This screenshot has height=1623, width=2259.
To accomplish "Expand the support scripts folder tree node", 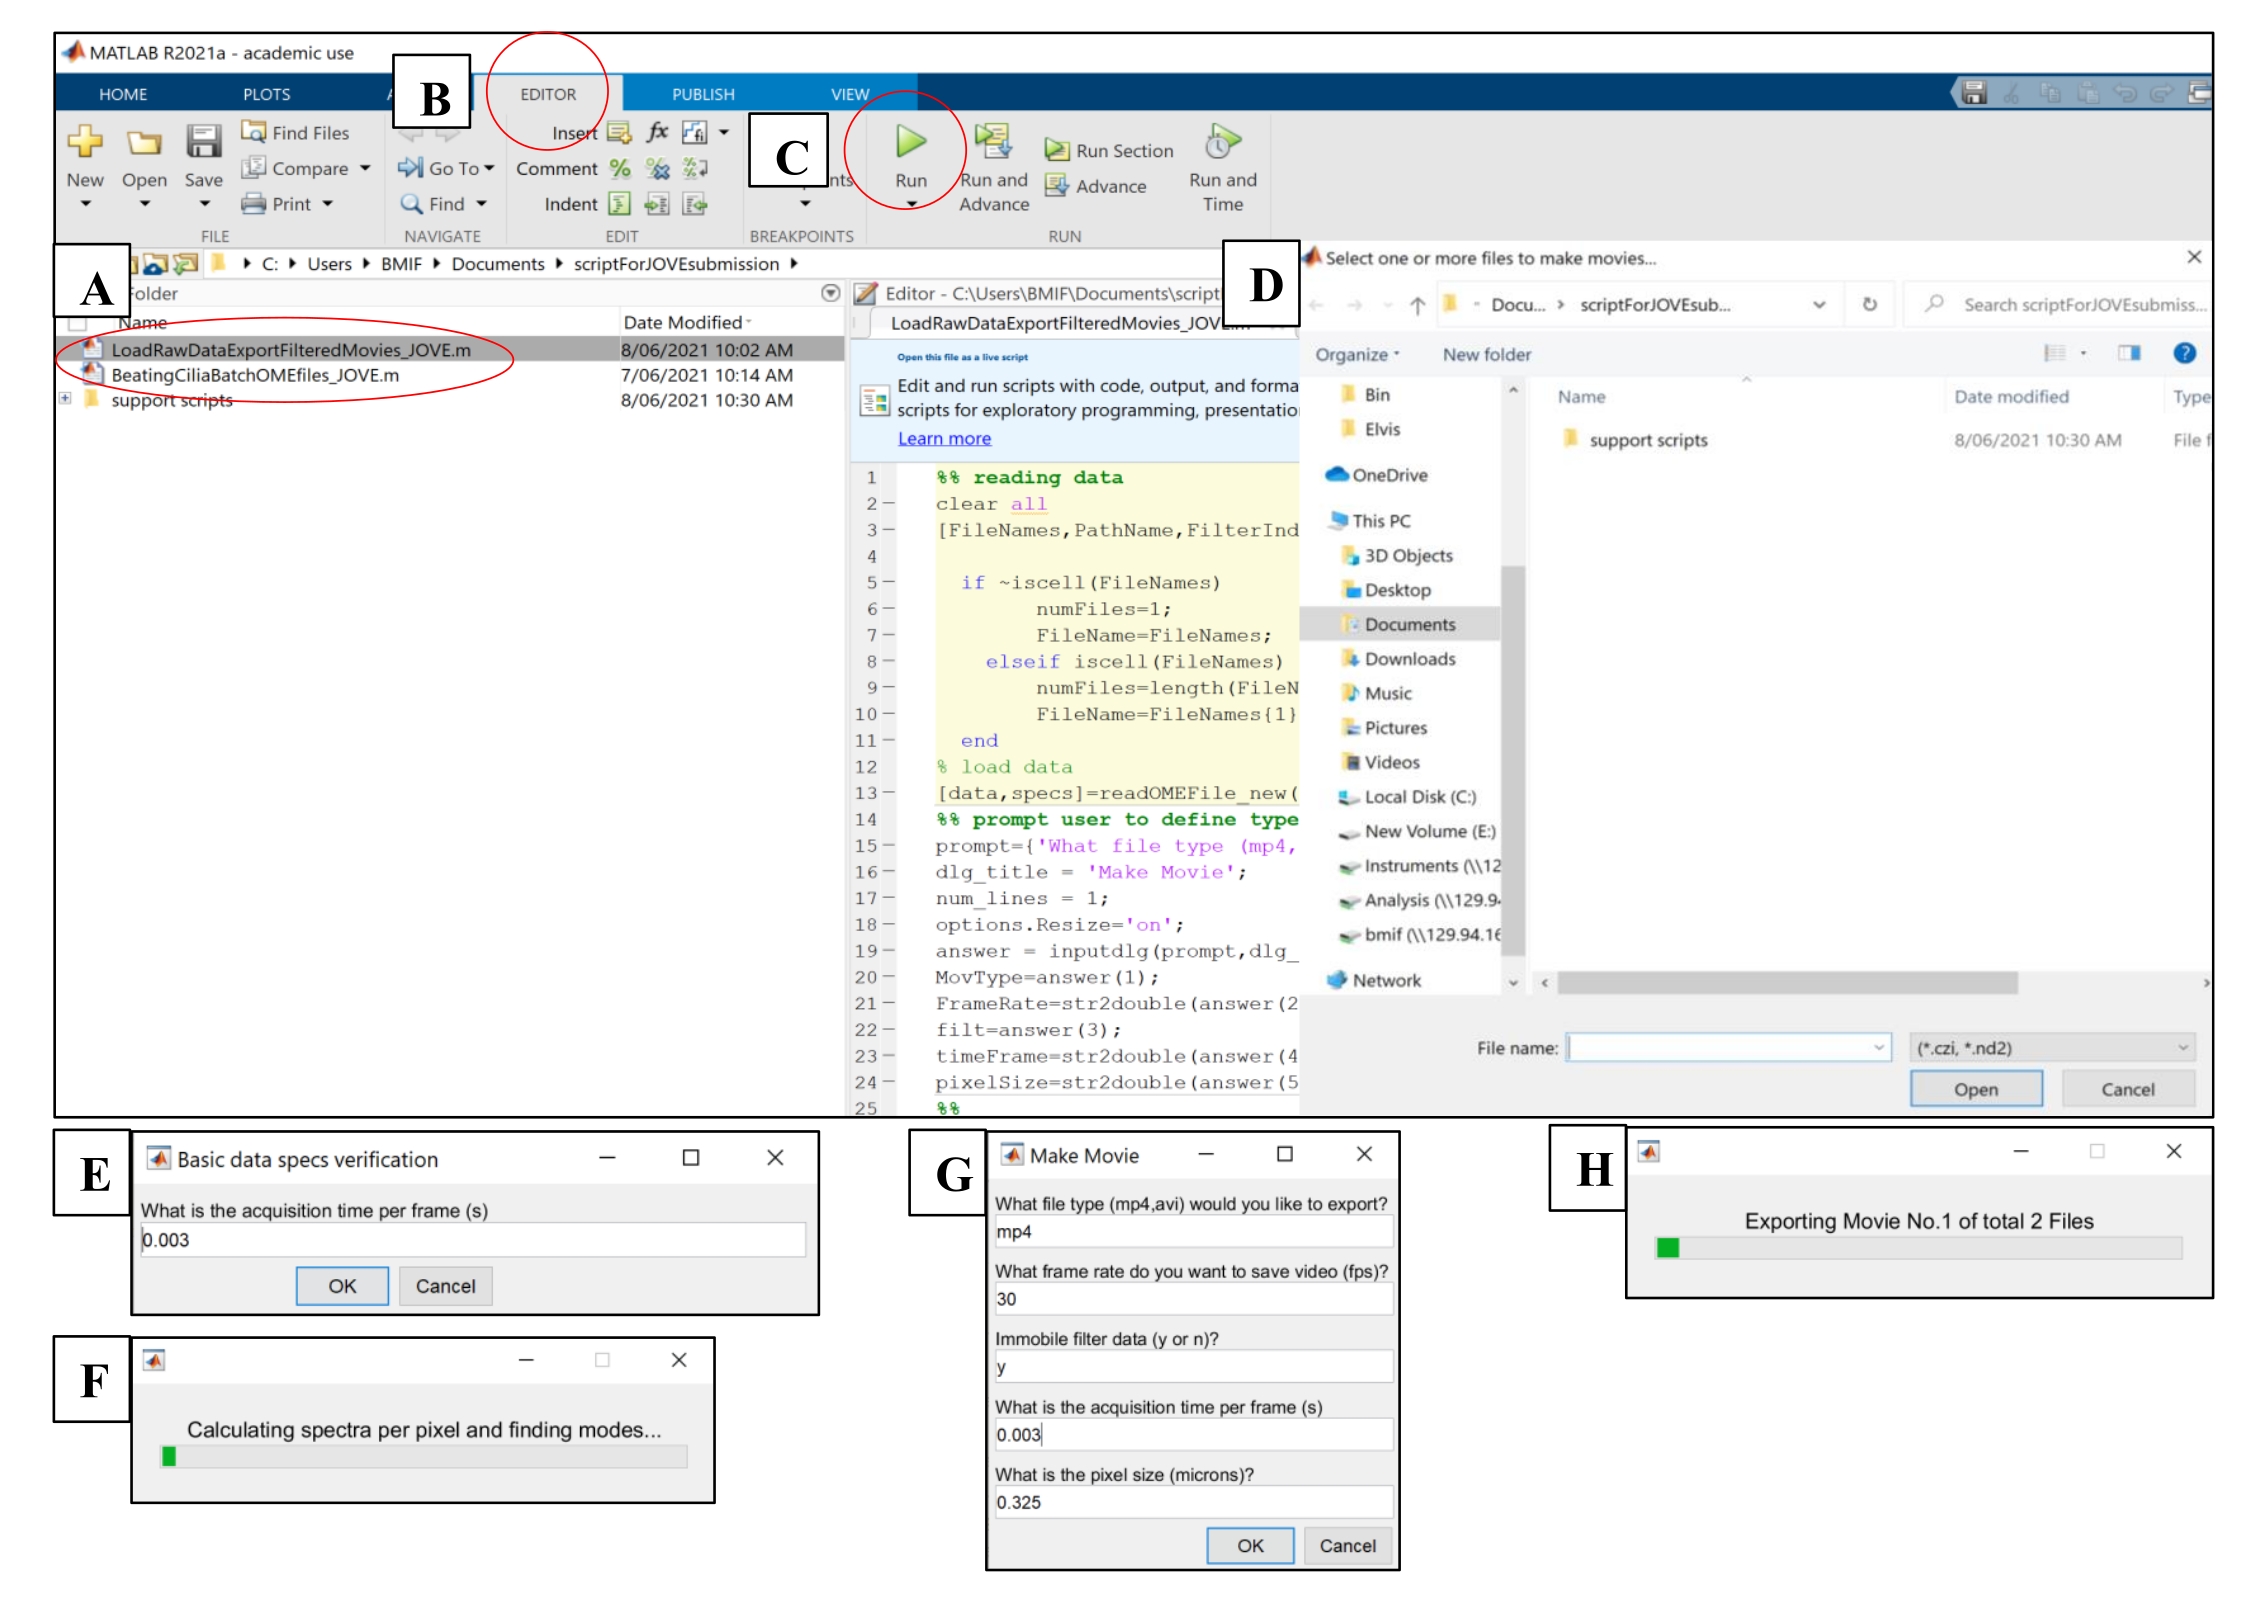I will point(65,399).
